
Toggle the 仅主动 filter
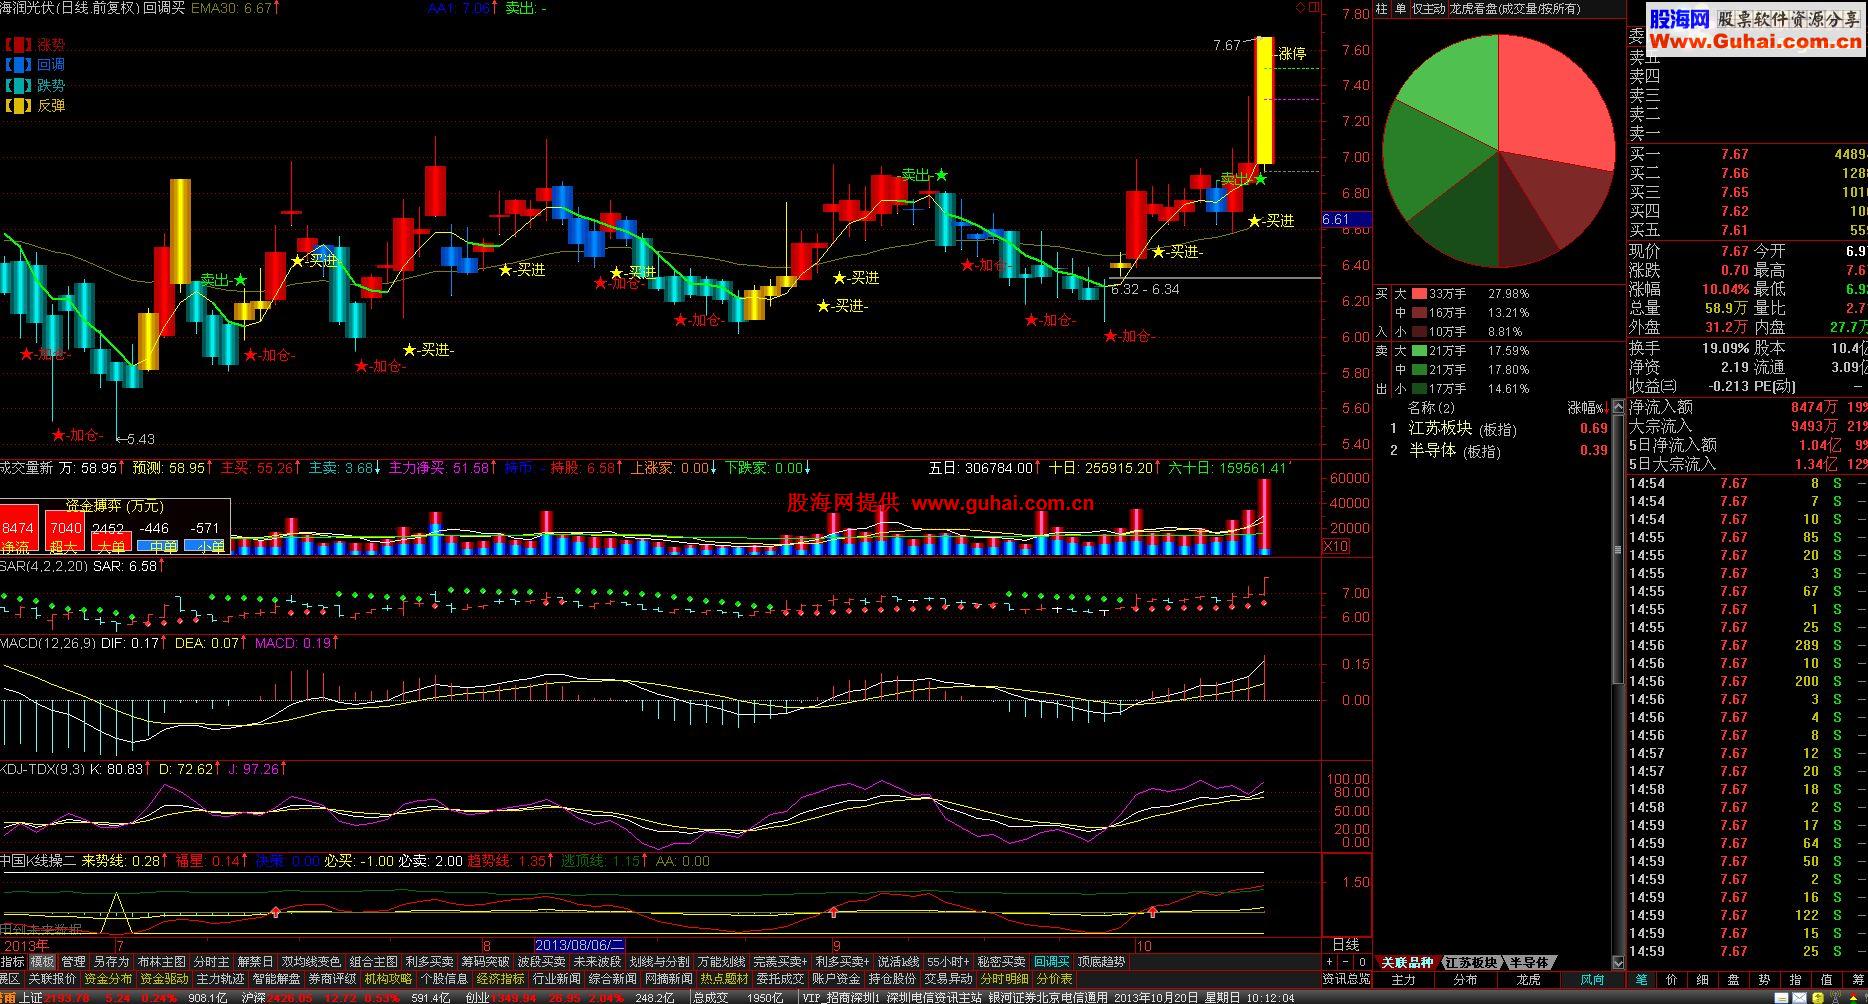[1429, 8]
